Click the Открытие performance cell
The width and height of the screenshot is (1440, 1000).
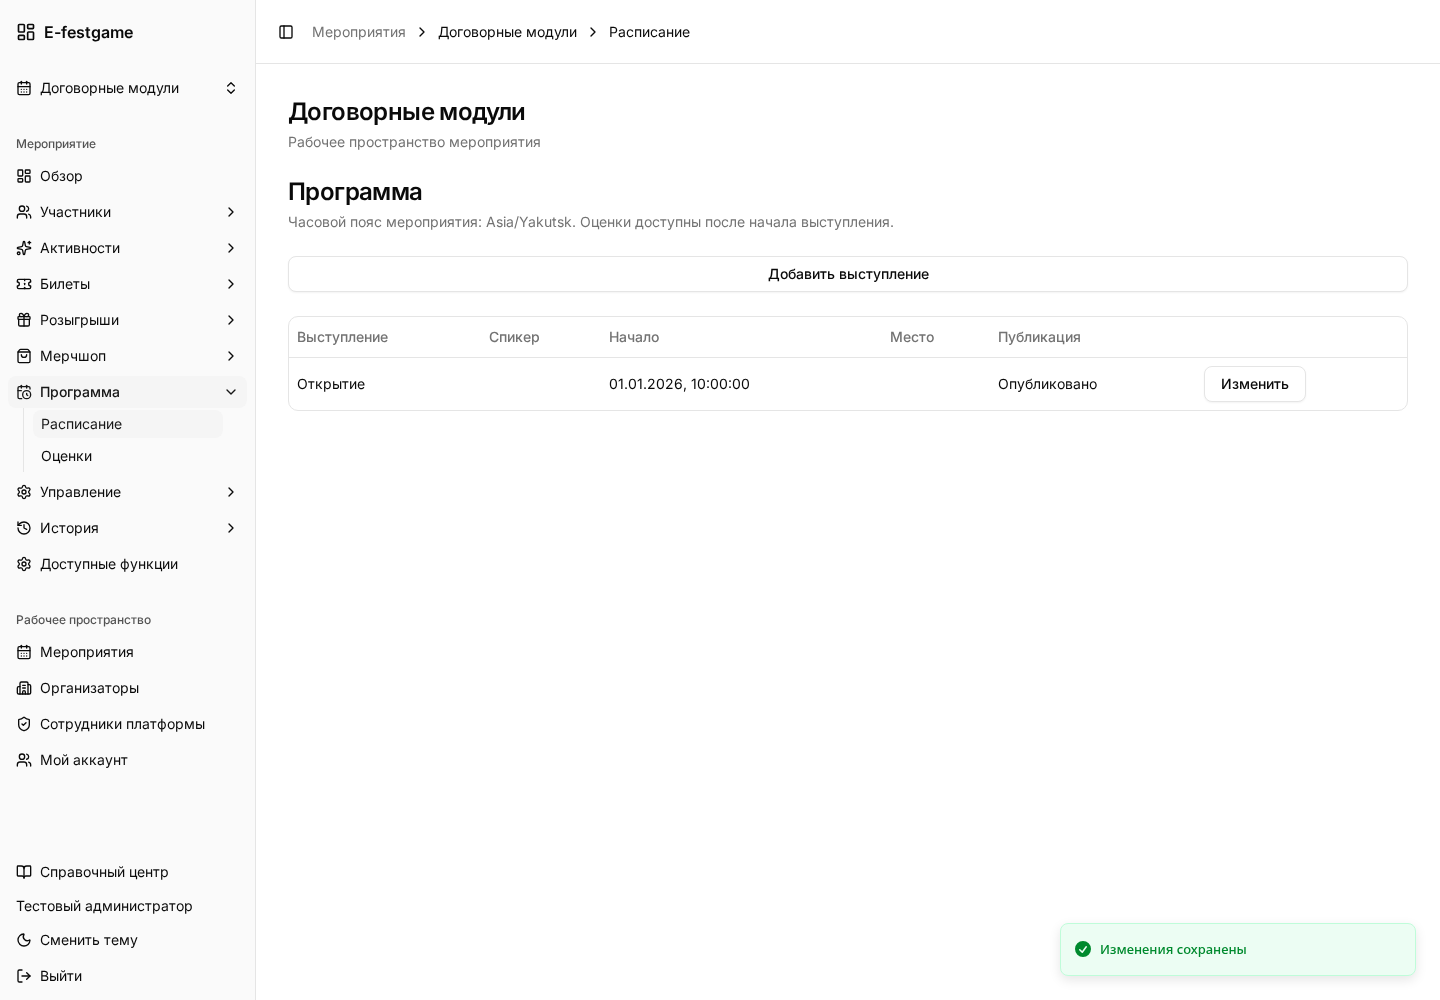[331, 384]
